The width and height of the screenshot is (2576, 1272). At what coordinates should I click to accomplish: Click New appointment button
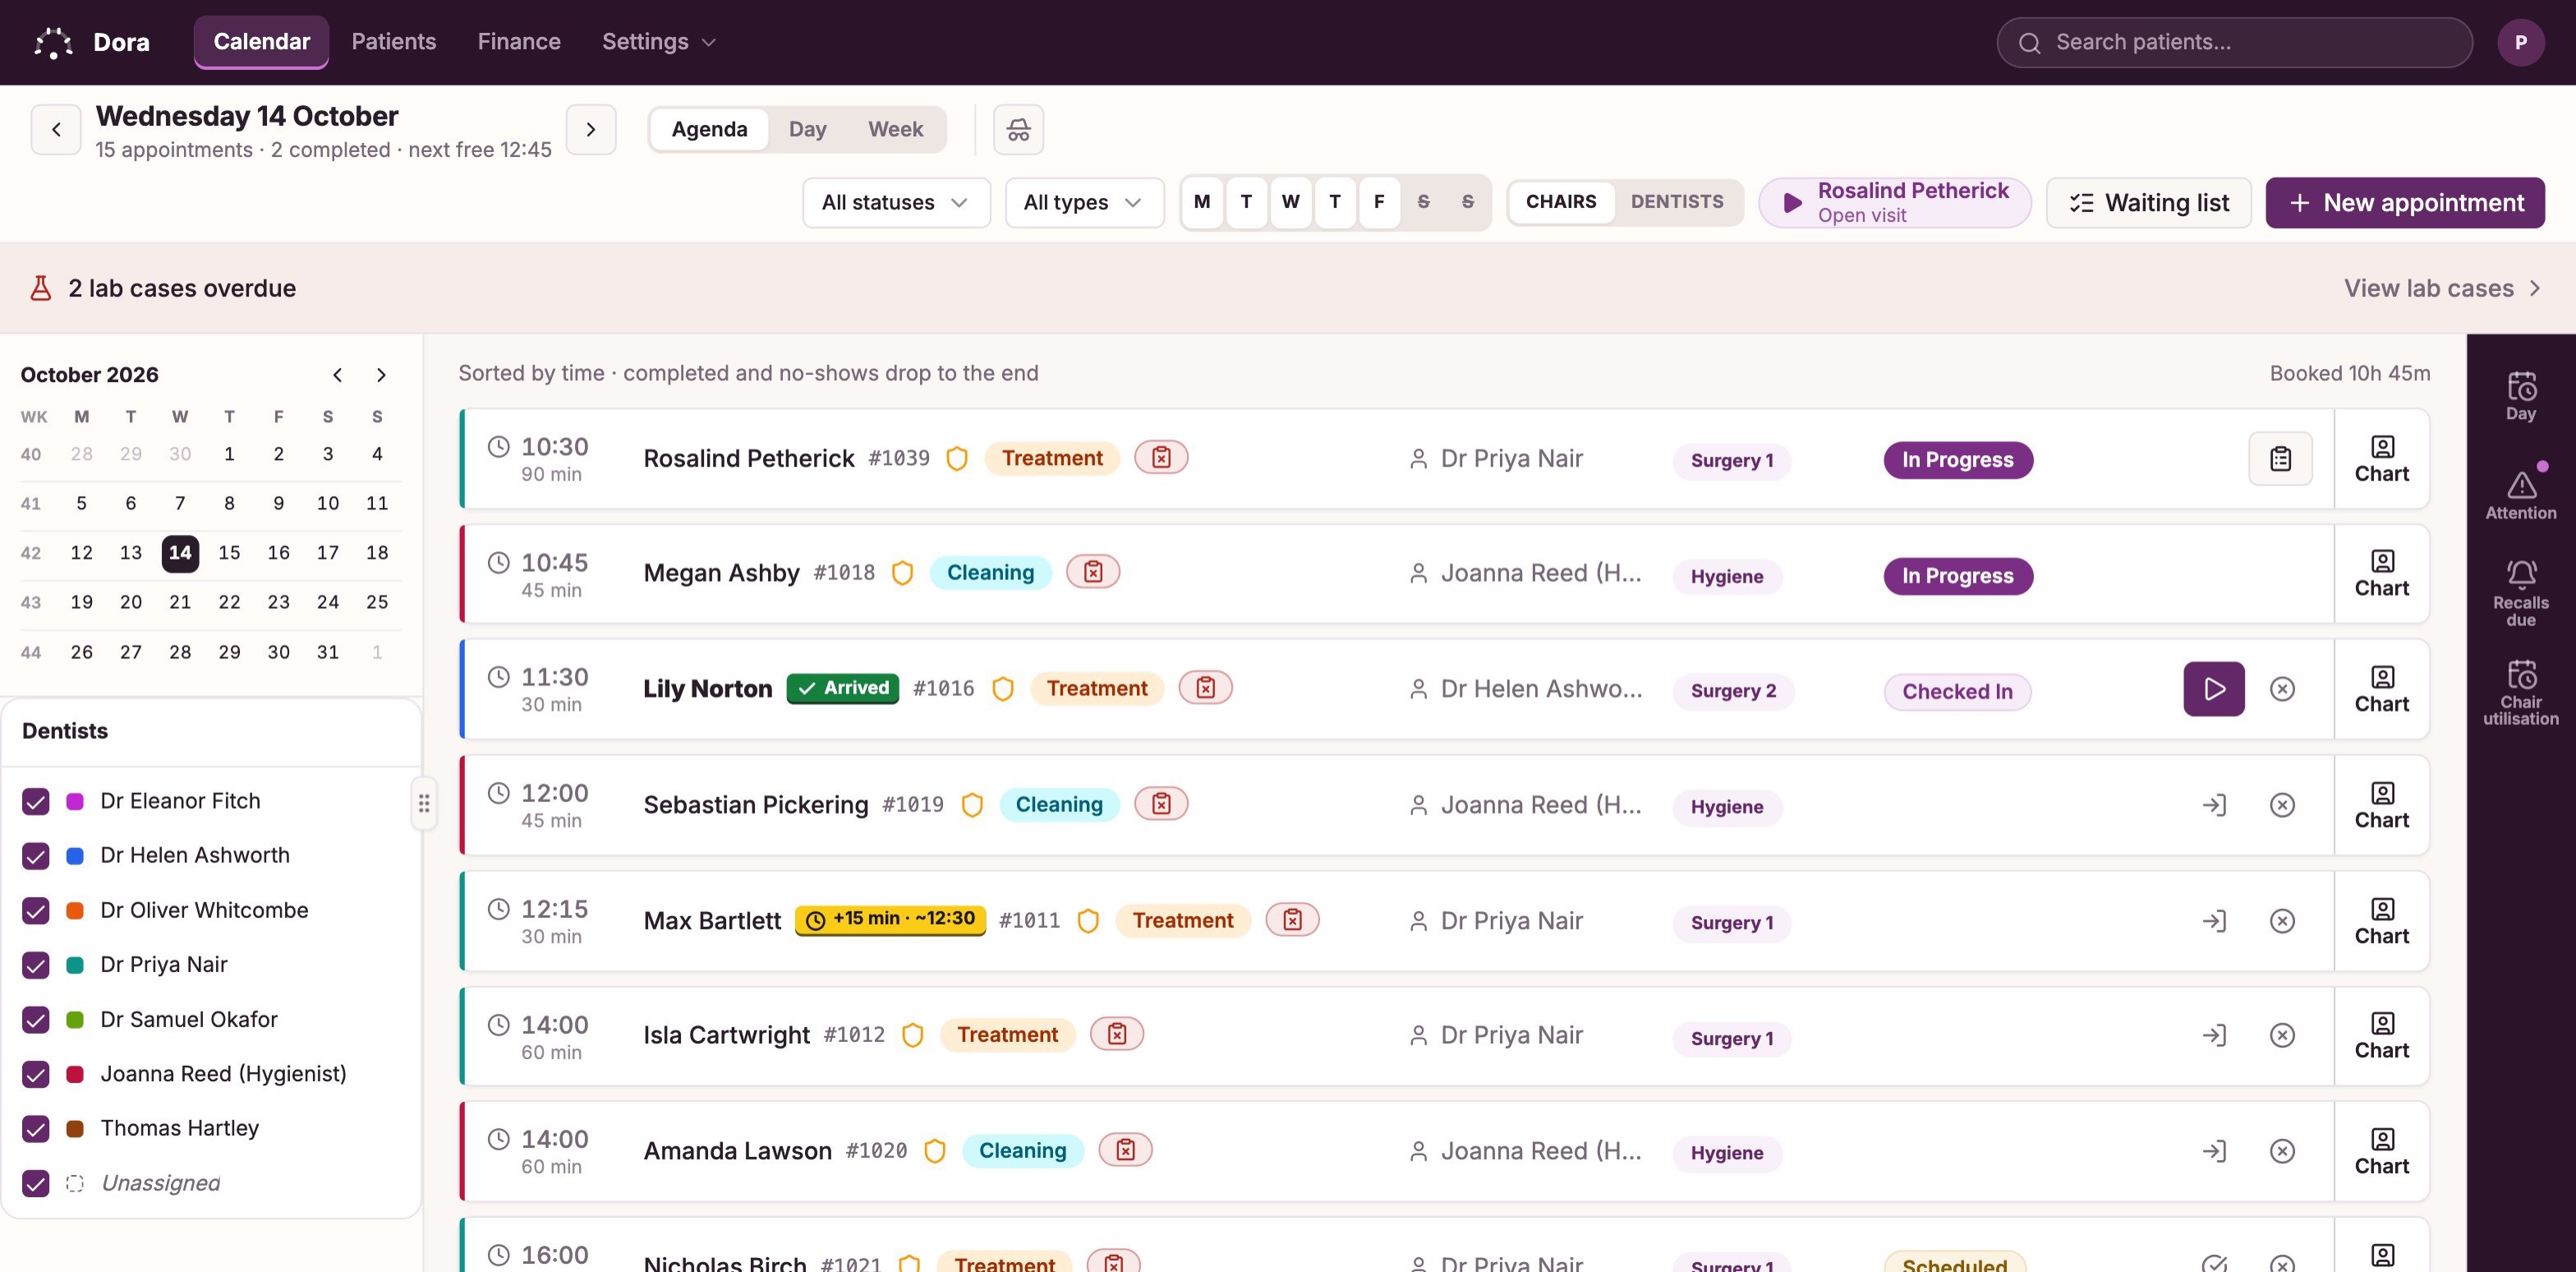click(x=2405, y=203)
